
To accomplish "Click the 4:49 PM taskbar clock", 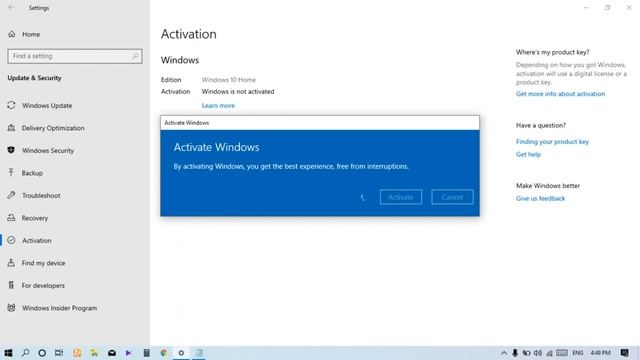I will tap(600, 353).
